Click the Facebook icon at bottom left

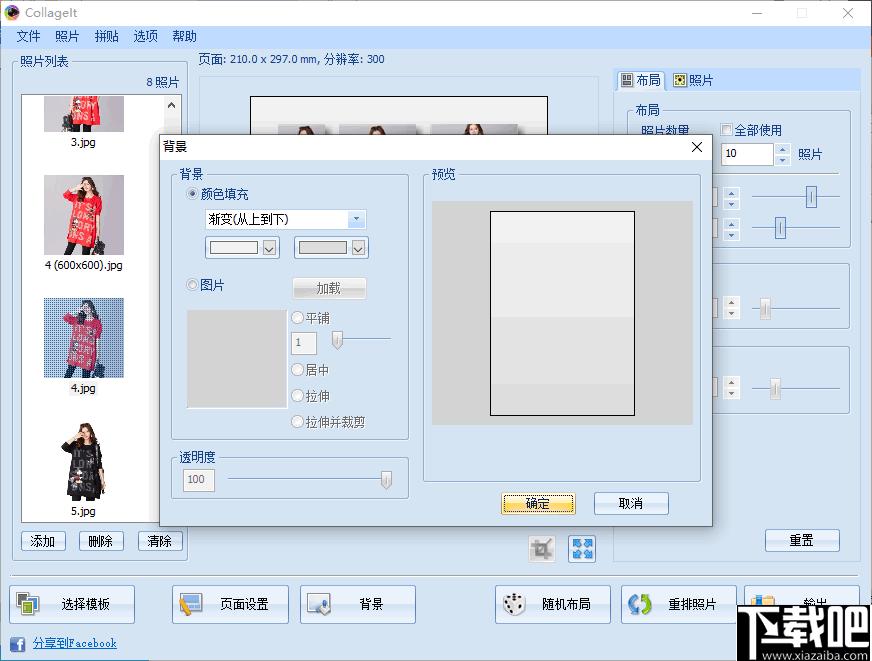pyautogui.click(x=17, y=644)
